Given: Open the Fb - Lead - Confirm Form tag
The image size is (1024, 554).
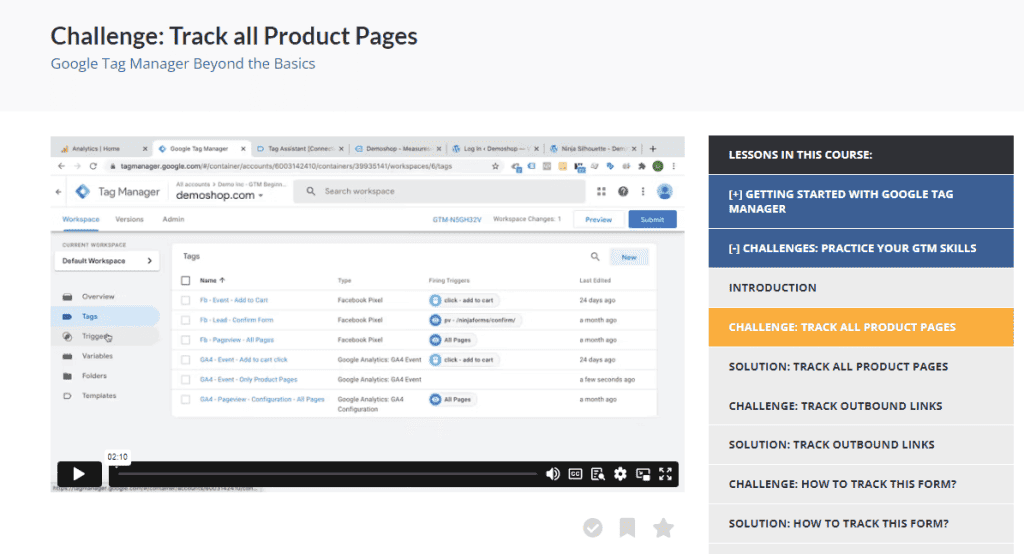Looking at the screenshot, I should [236, 320].
